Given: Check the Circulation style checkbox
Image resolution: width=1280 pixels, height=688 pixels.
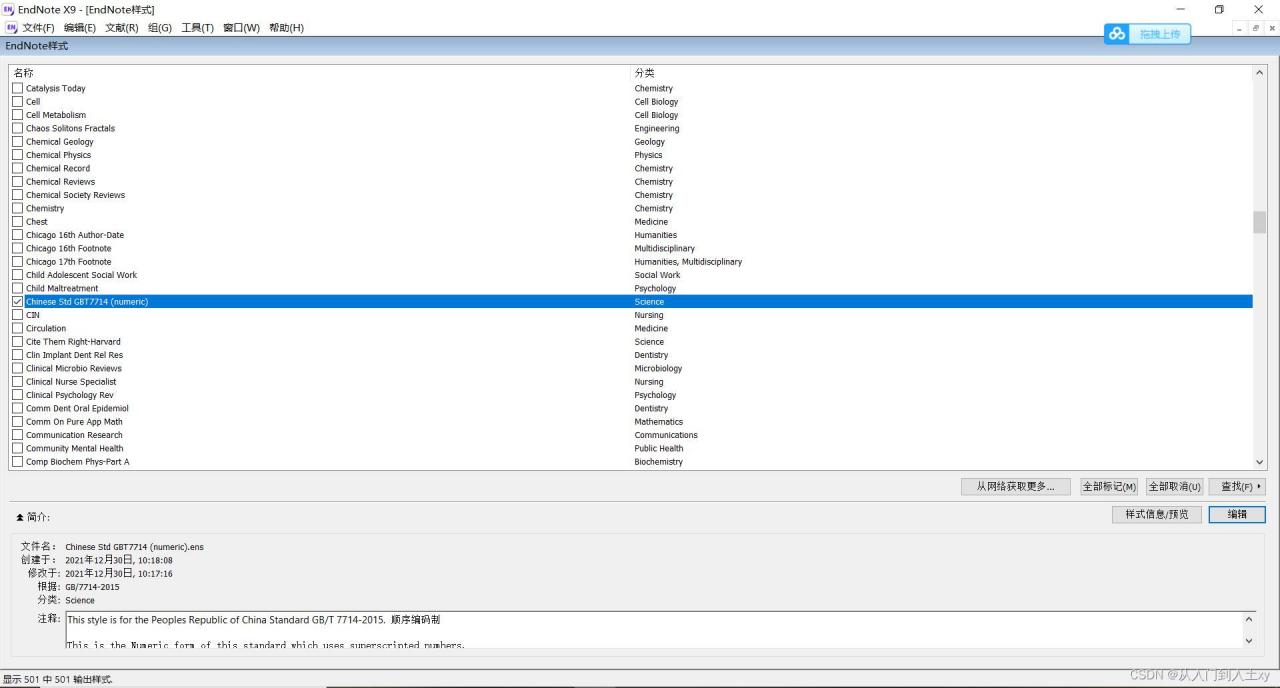Looking at the screenshot, I should [17, 328].
